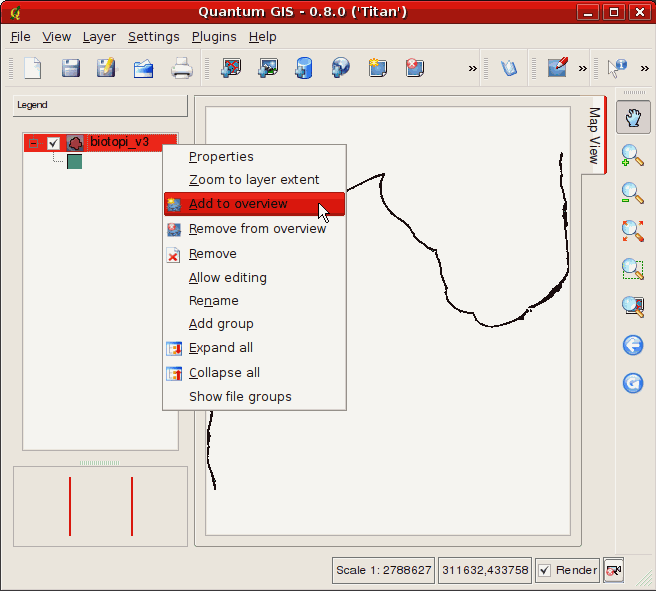The width and height of the screenshot is (656, 591).
Task: Click the green biotopi_v3 fill color swatch
Action: point(74,161)
